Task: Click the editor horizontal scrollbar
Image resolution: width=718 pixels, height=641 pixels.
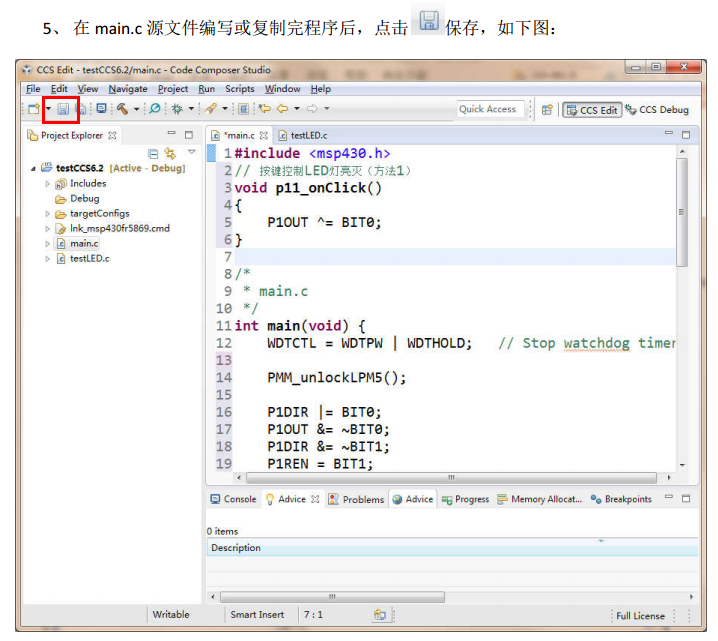Action: [451, 478]
